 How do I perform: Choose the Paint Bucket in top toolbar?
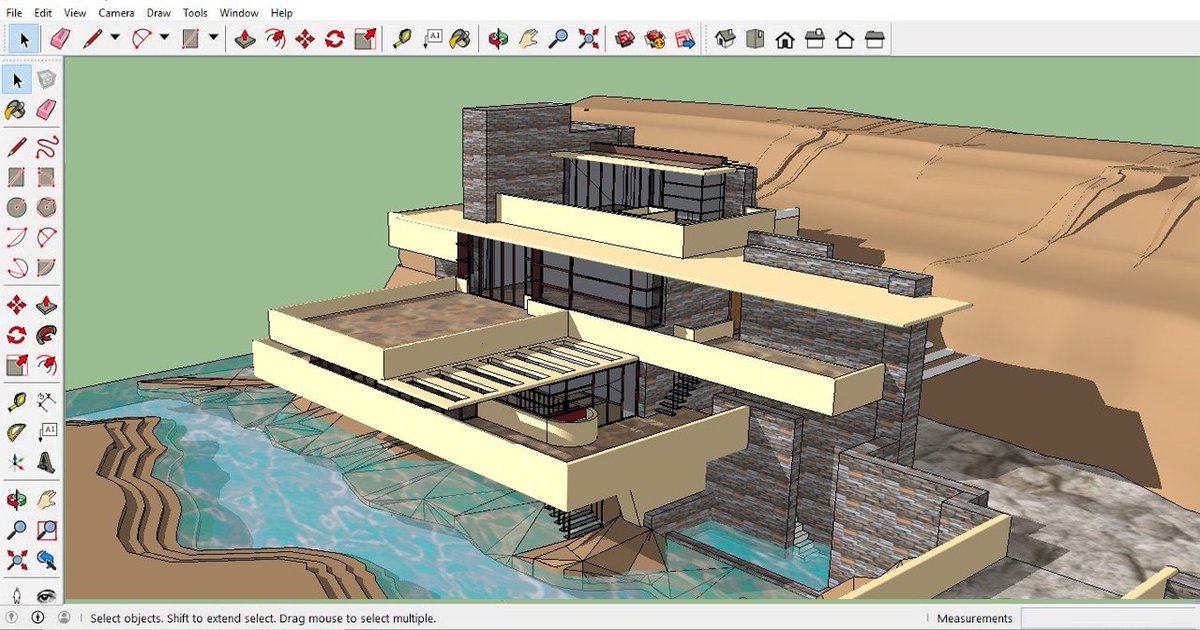(461, 39)
